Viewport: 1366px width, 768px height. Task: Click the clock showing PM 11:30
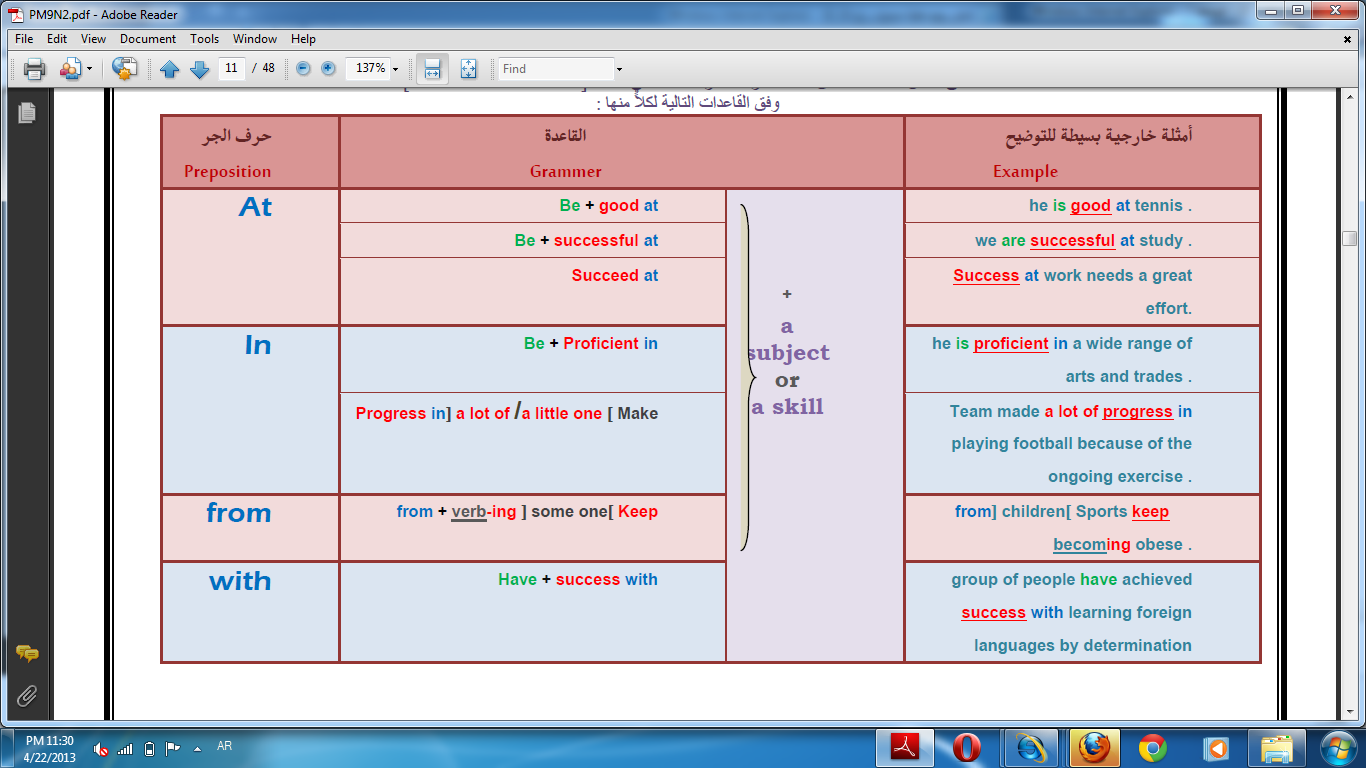50,741
